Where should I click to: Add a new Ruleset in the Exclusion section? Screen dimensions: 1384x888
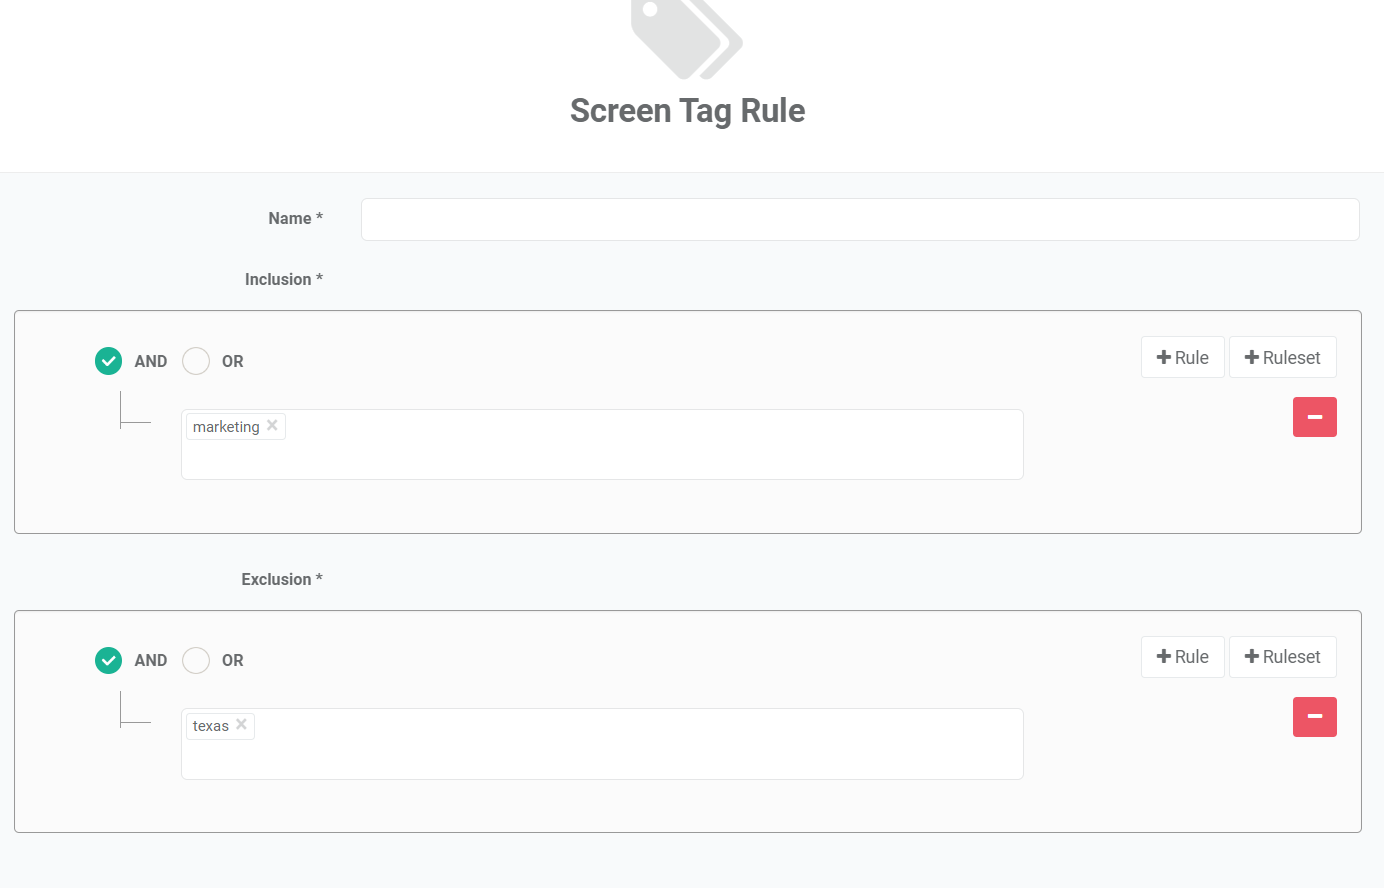(1282, 656)
